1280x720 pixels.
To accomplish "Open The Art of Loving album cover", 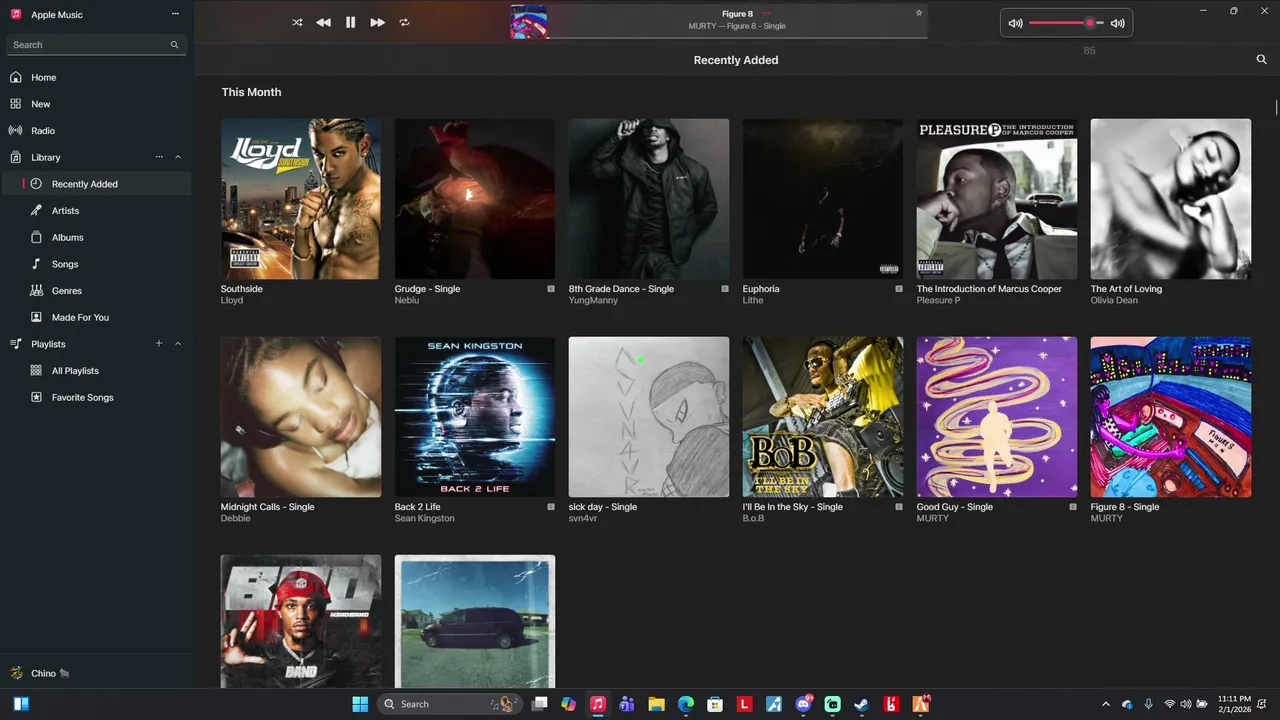I will (1171, 199).
